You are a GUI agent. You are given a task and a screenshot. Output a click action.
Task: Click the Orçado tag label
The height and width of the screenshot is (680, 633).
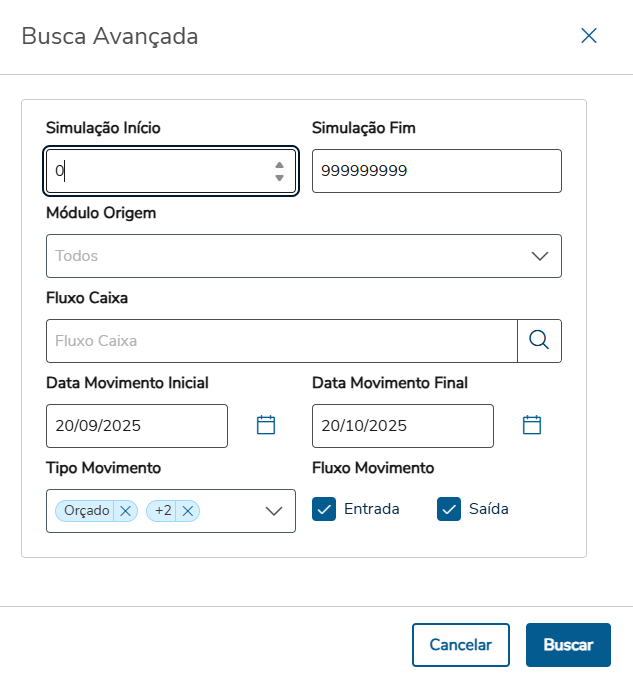[x=86, y=510]
